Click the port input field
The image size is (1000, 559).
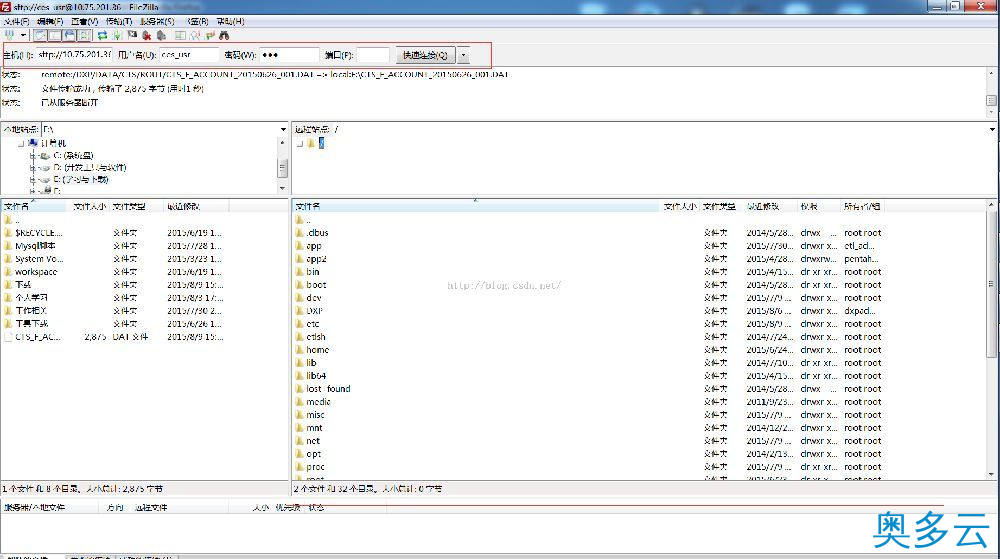(x=373, y=55)
